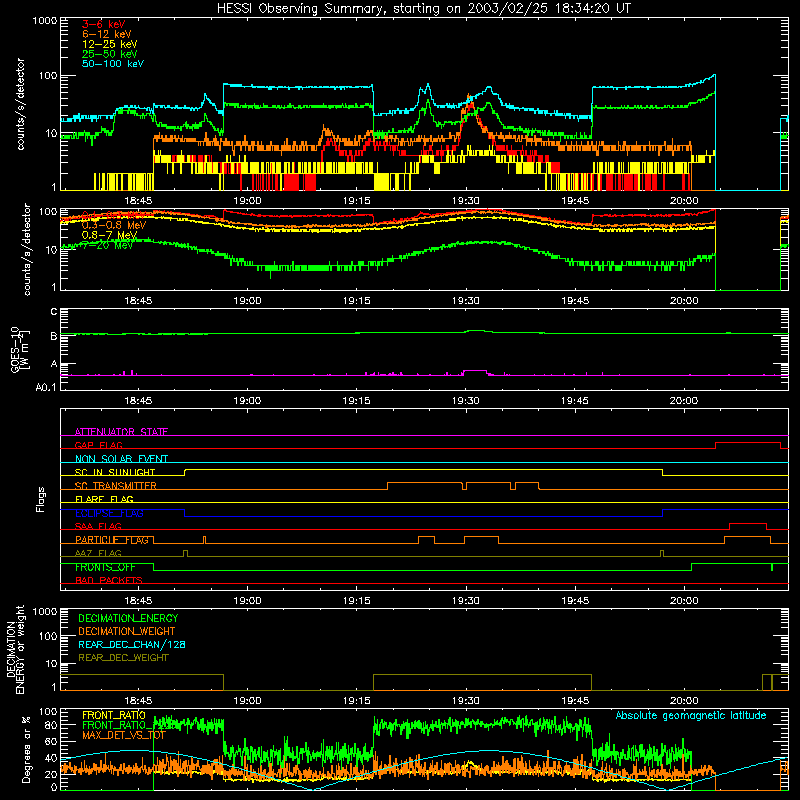Click the 19:30 tick below the Flags panel

(466, 601)
